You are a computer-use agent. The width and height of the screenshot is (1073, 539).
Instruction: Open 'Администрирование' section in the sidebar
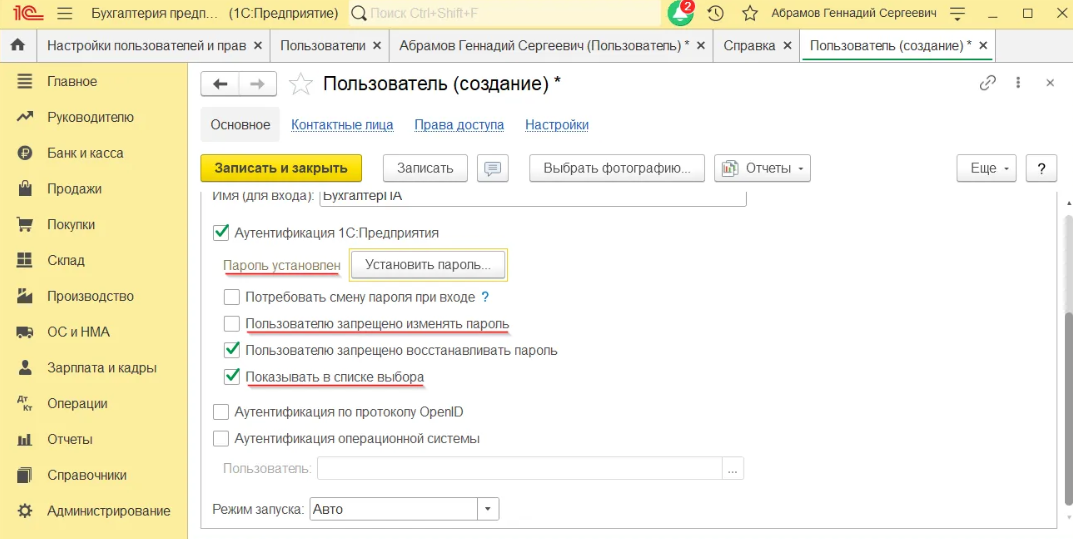coord(108,511)
